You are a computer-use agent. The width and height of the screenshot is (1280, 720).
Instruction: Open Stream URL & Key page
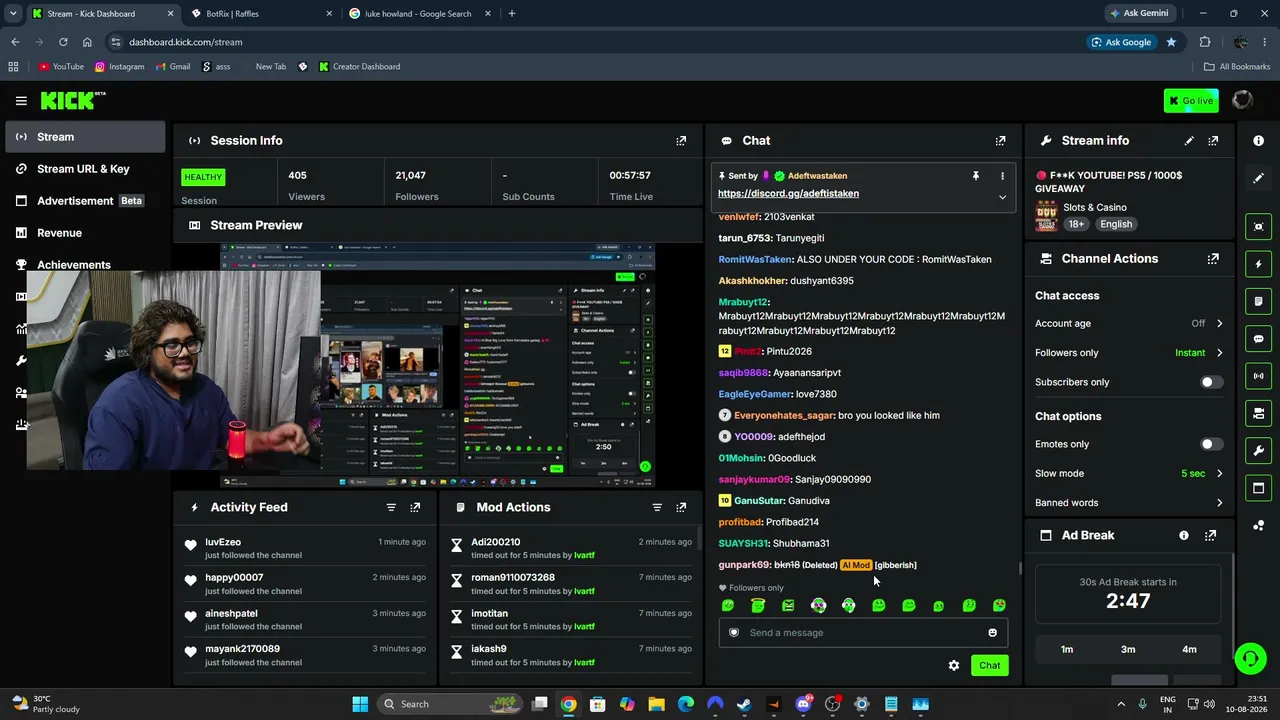point(84,169)
